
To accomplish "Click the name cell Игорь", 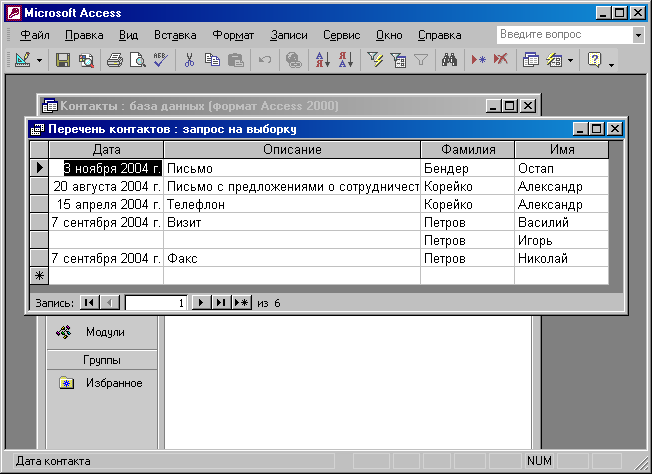I will (562, 240).
